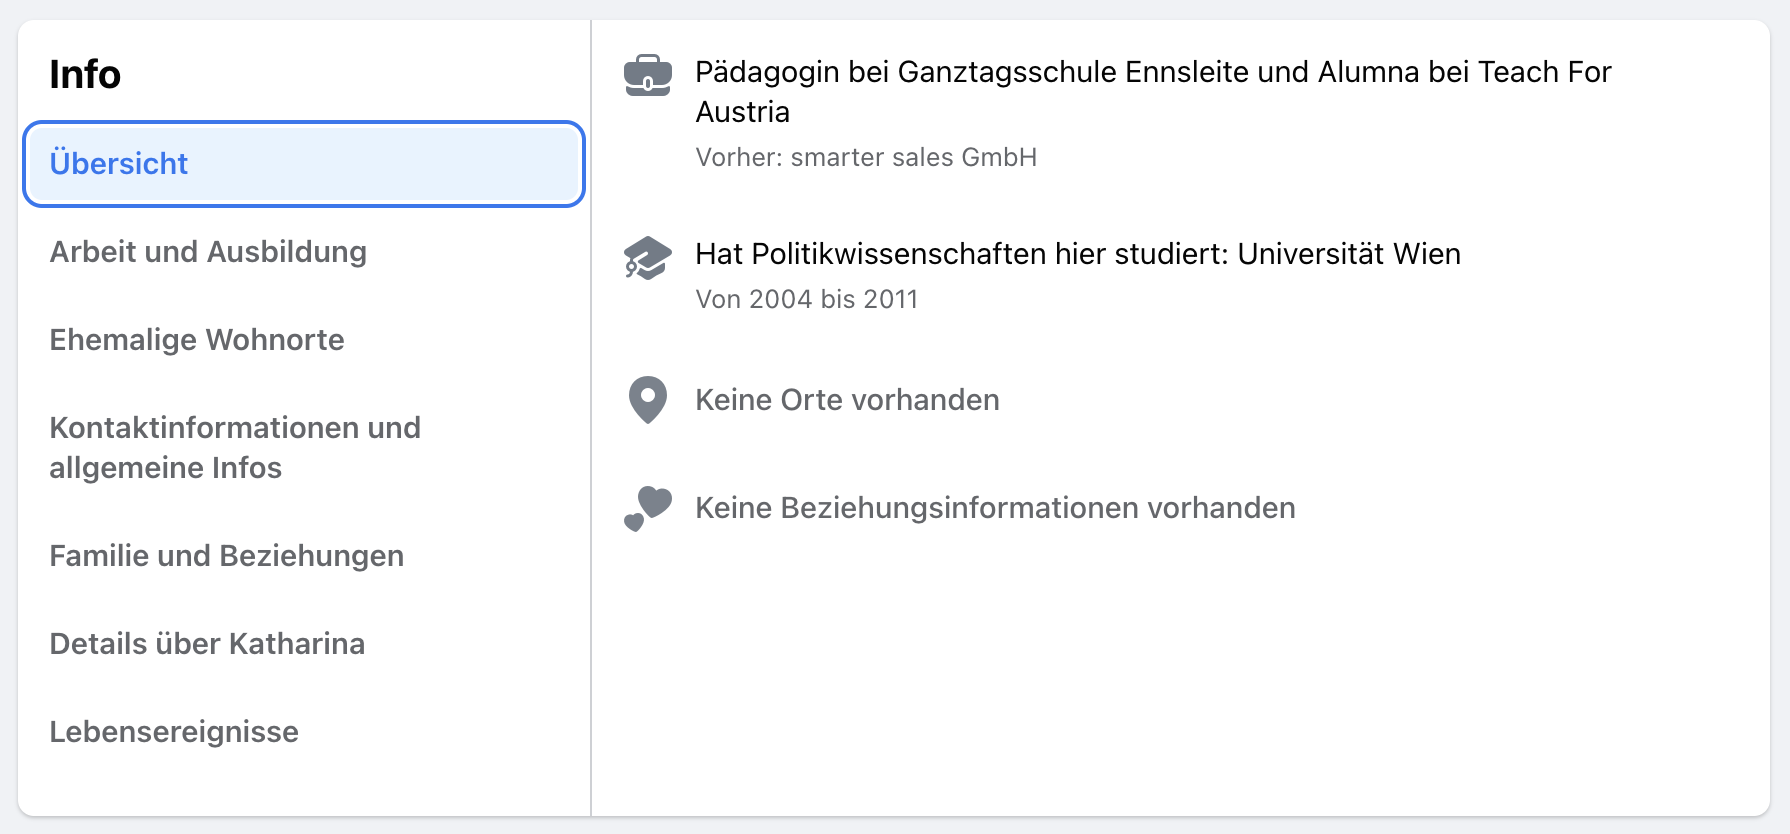Click Pädagogin bei Ganztagsschule Ennsleite workplace text
Screen dimensions: 1790x834
(1153, 92)
